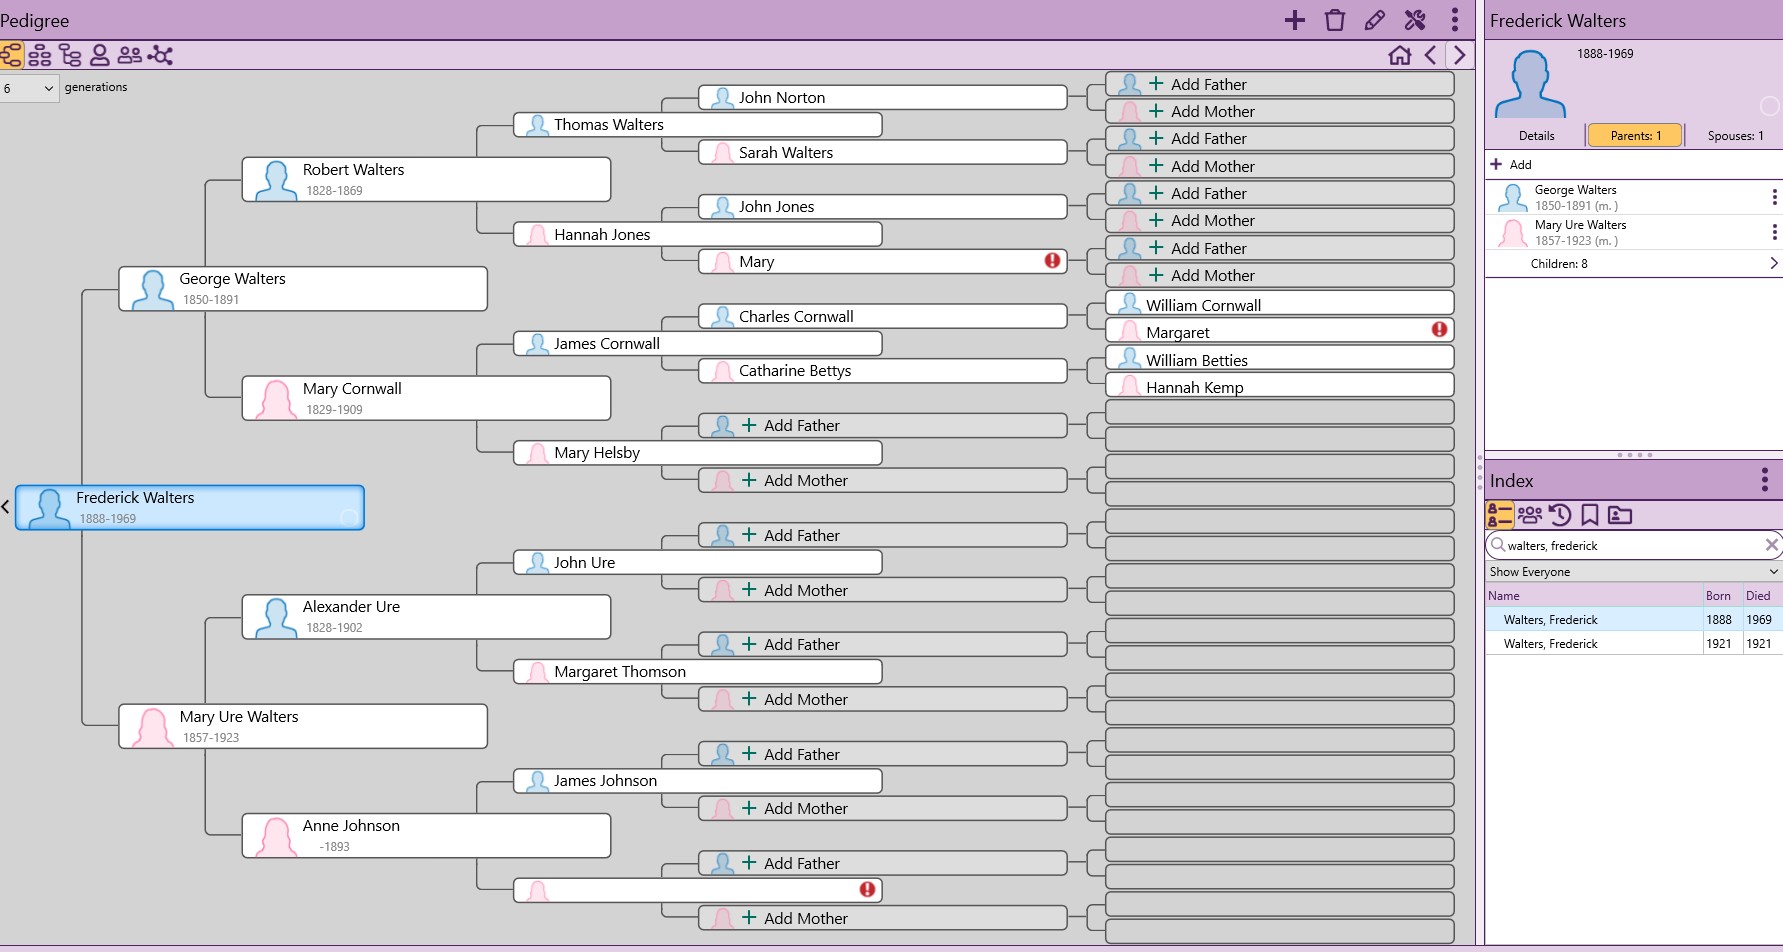Select the Catharine Bettys box
The image size is (1783, 952).
point(883,371)
